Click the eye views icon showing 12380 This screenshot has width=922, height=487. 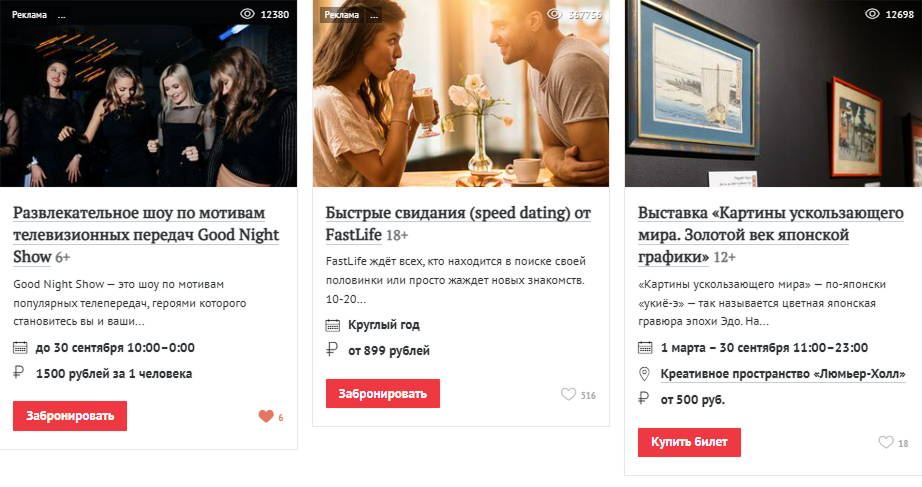point(248,14)
